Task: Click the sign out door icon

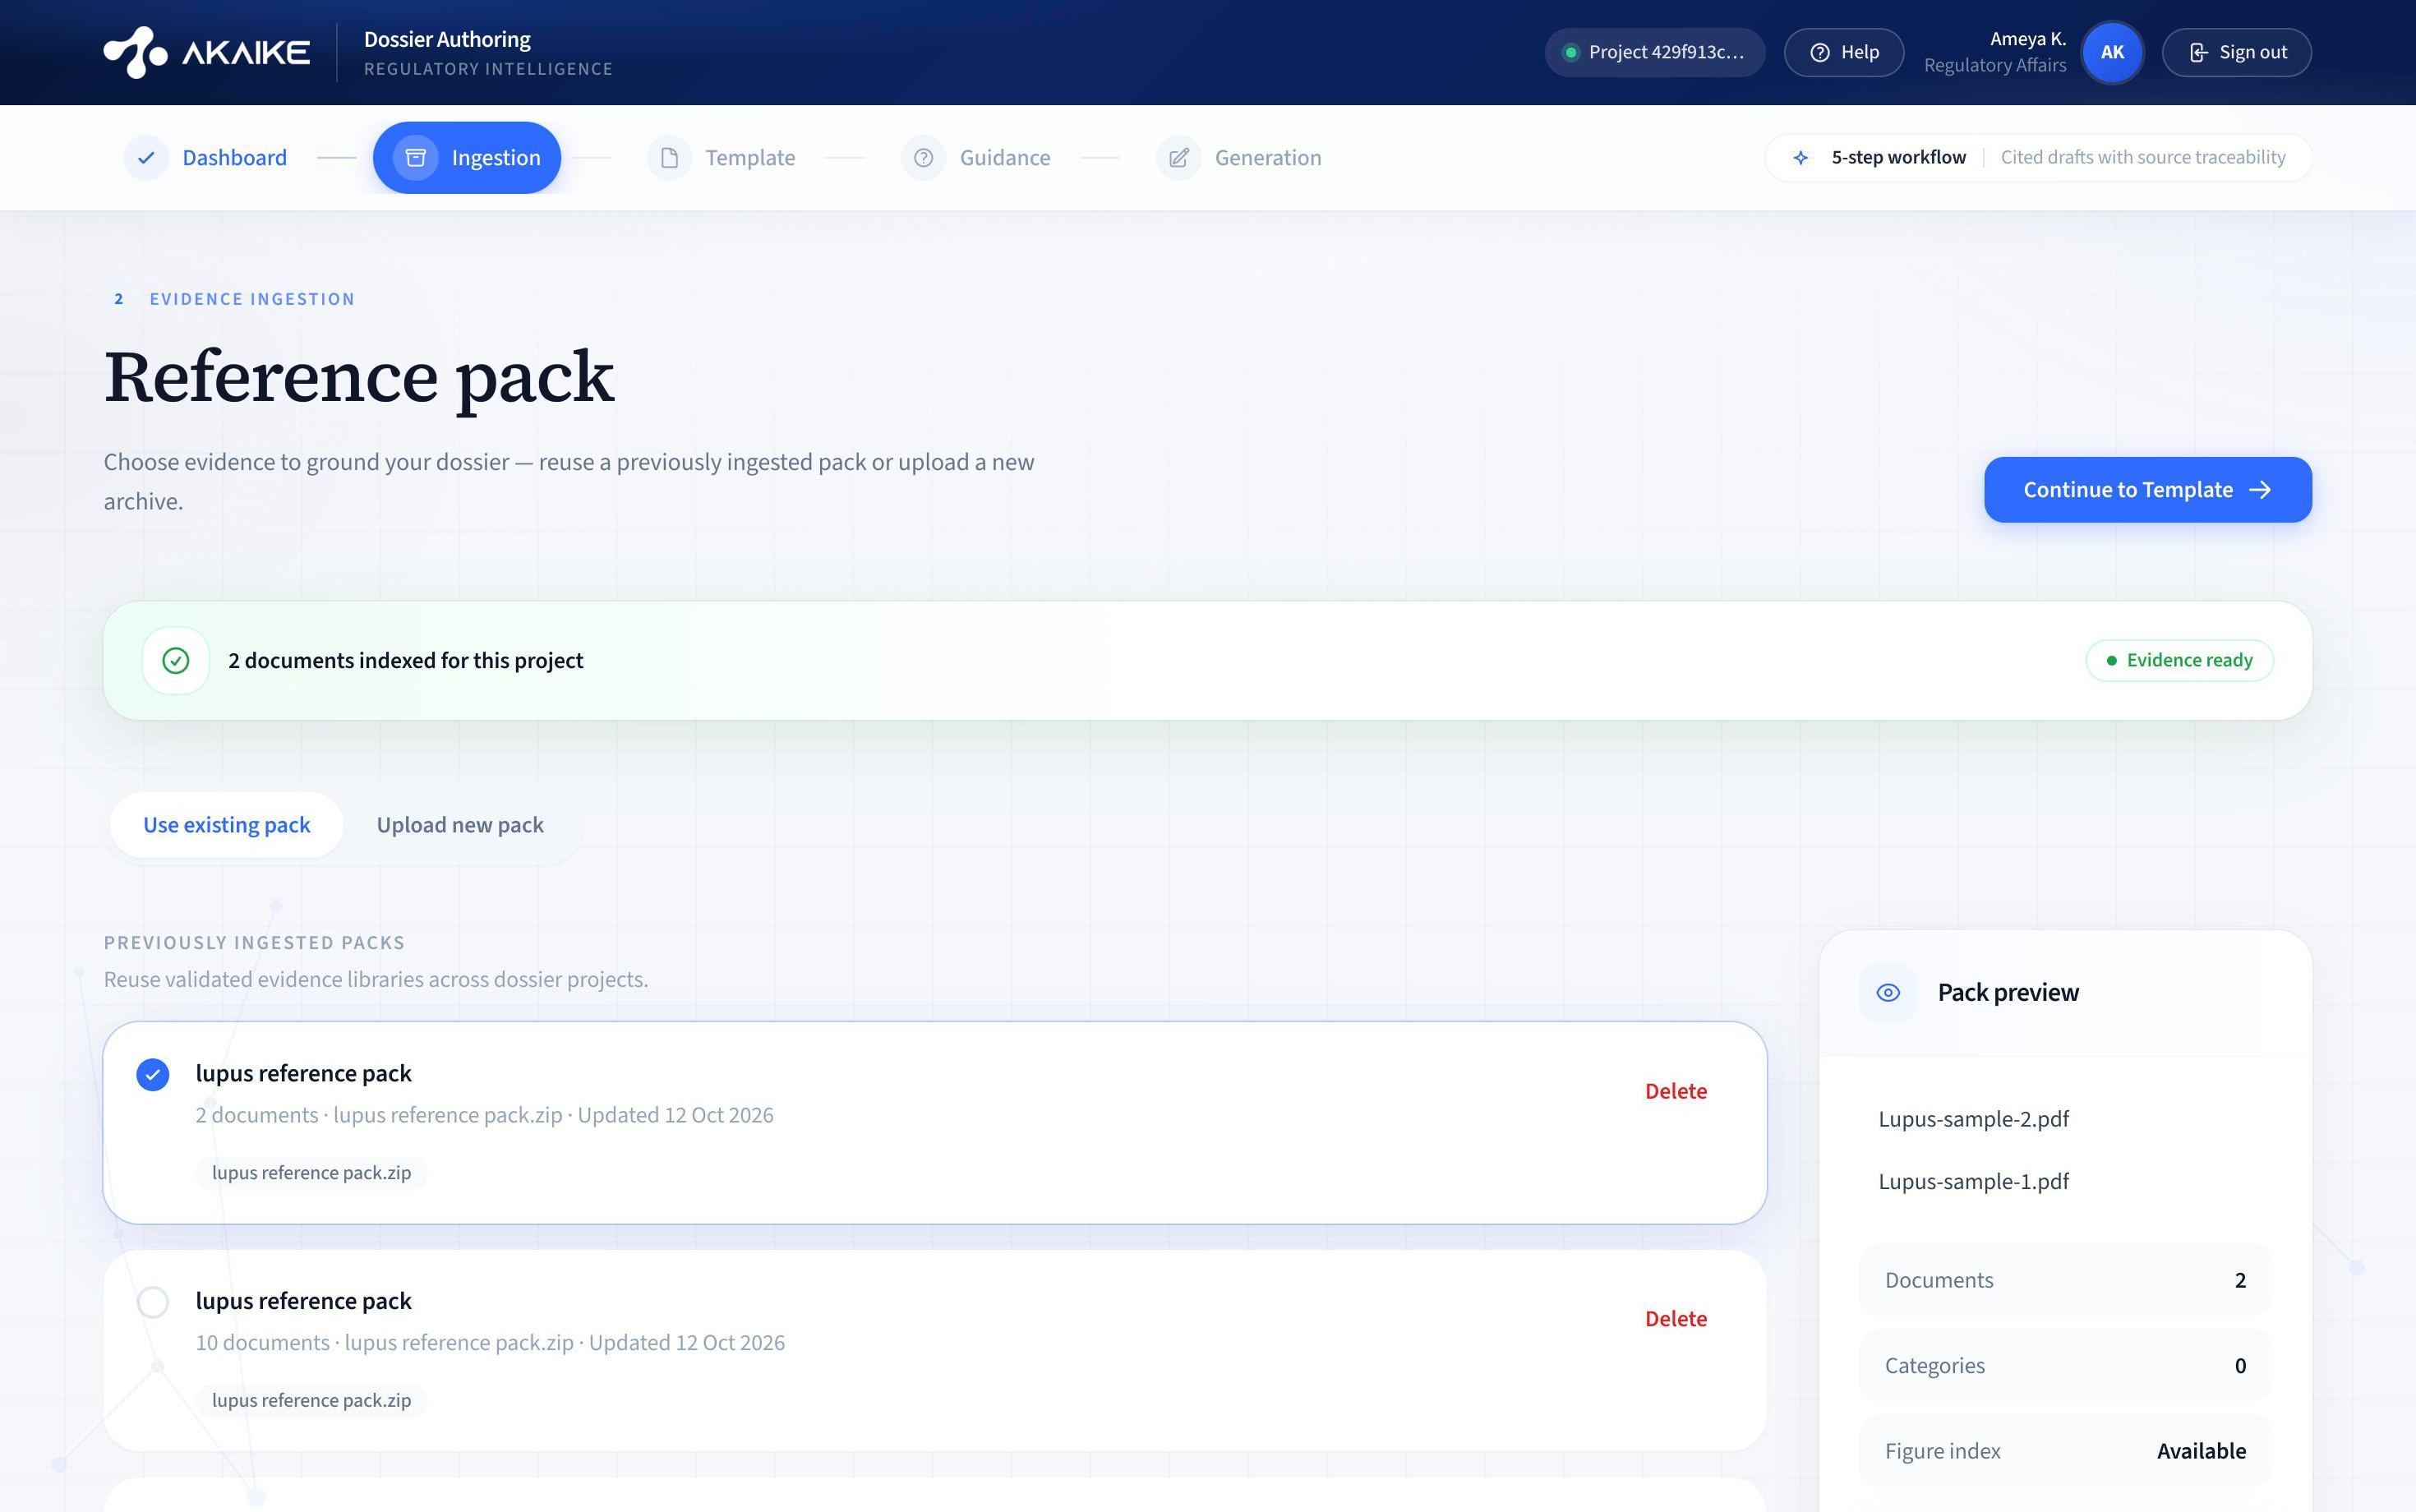Action: click(x=2198, y=52)
